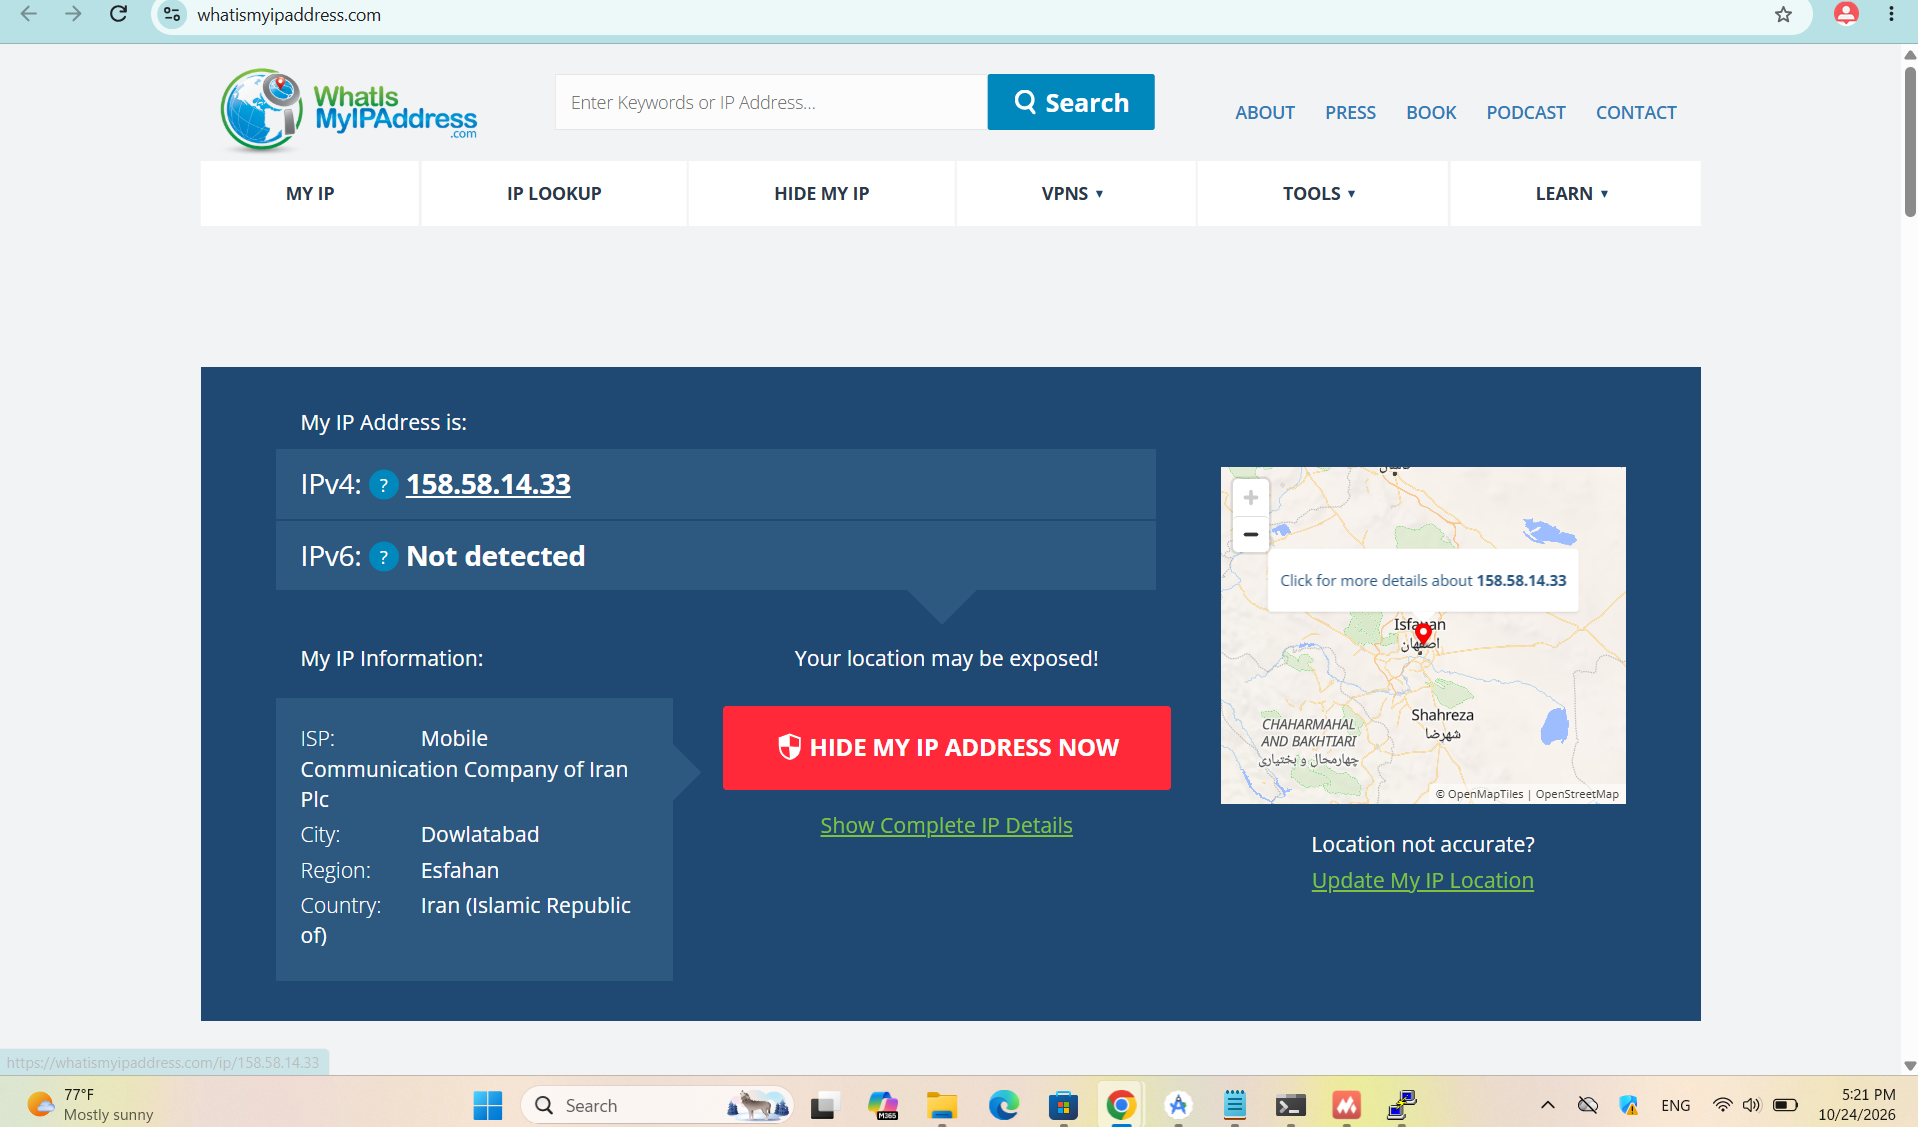Click the IPv4 address 158.58.14.33 link
1918x1127 pixels.
point(488,485)
